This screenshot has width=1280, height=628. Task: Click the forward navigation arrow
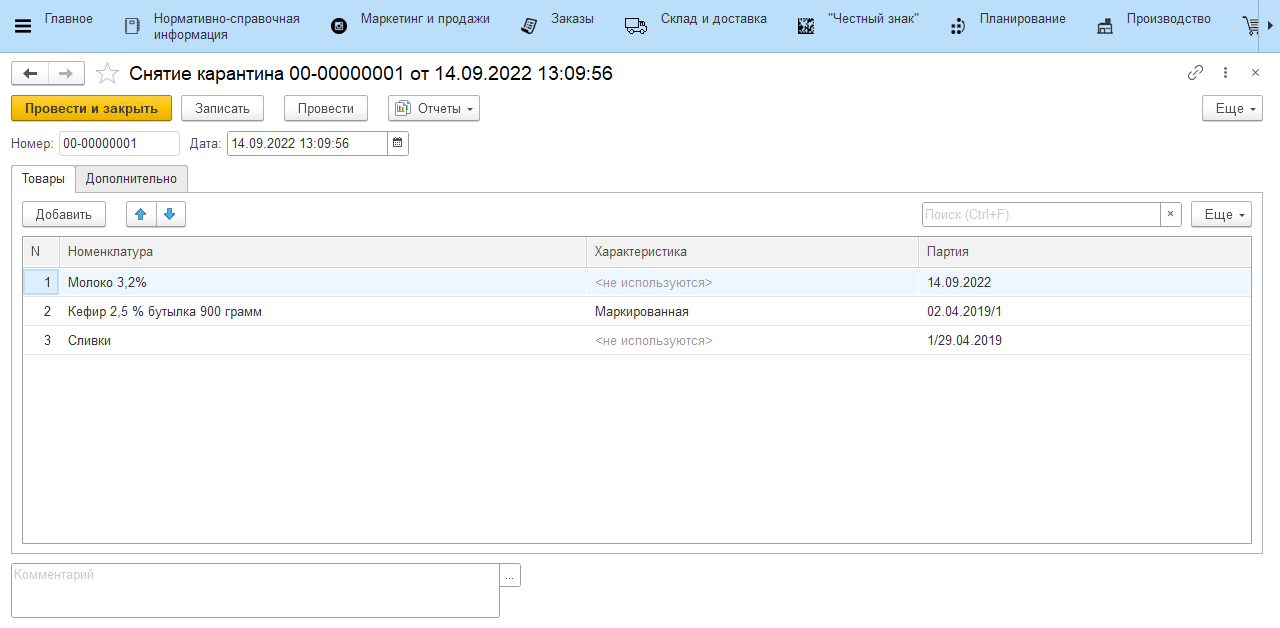pyautogui.click(x=66, y=73)
